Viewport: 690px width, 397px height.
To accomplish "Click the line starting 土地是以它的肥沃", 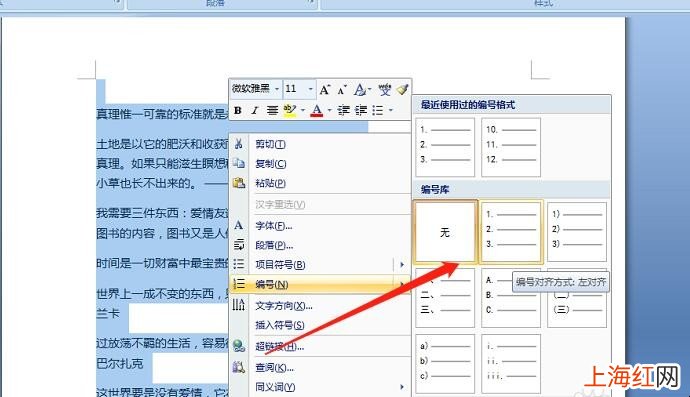I will point(162,144).
